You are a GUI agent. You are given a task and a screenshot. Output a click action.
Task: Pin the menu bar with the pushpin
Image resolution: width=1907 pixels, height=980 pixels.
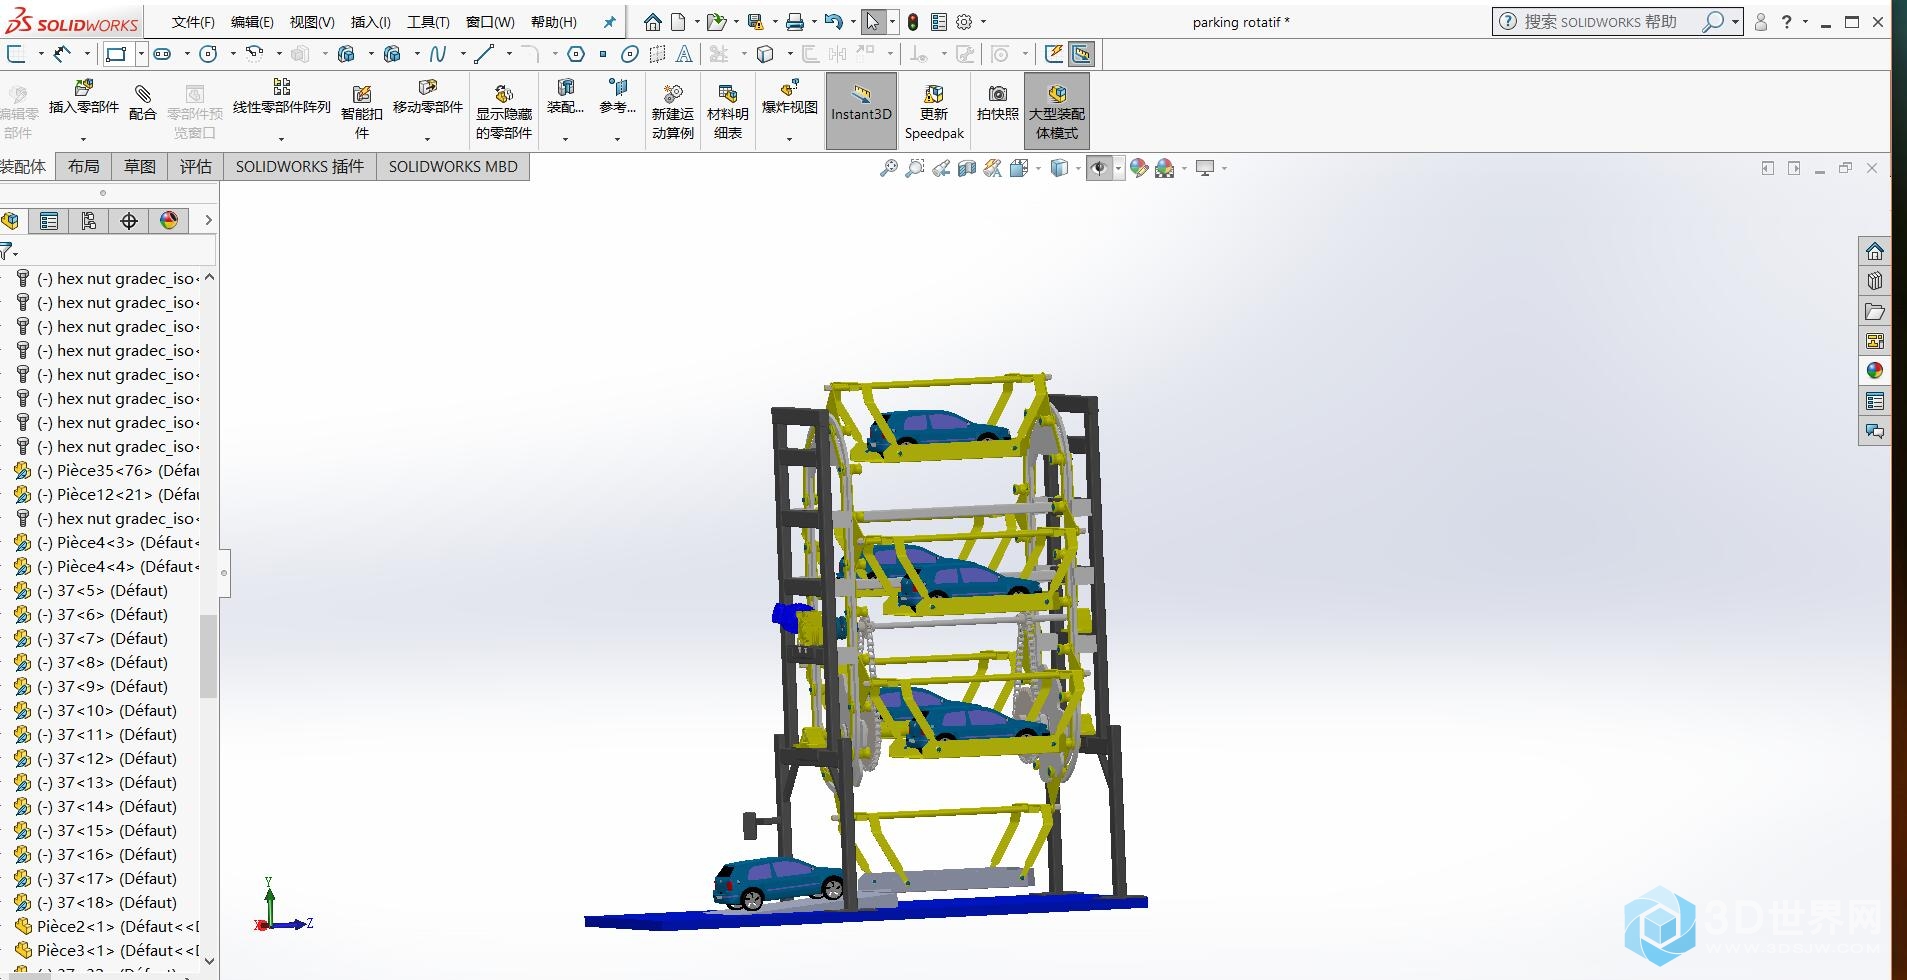[609, 21]
